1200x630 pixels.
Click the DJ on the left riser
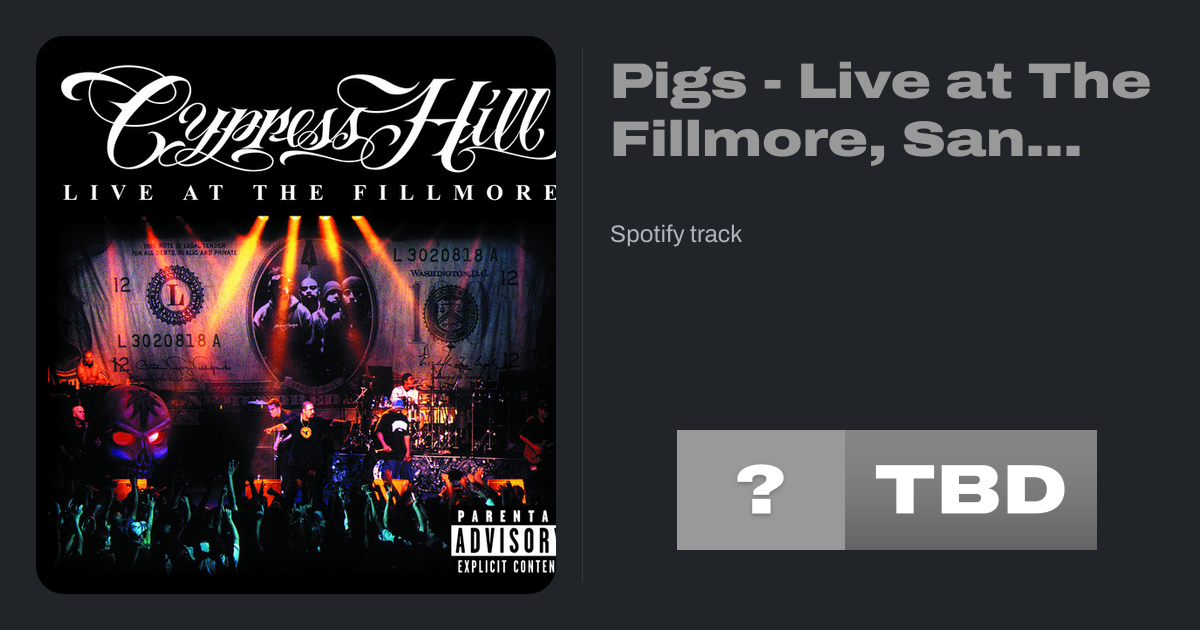coord(93,368)
